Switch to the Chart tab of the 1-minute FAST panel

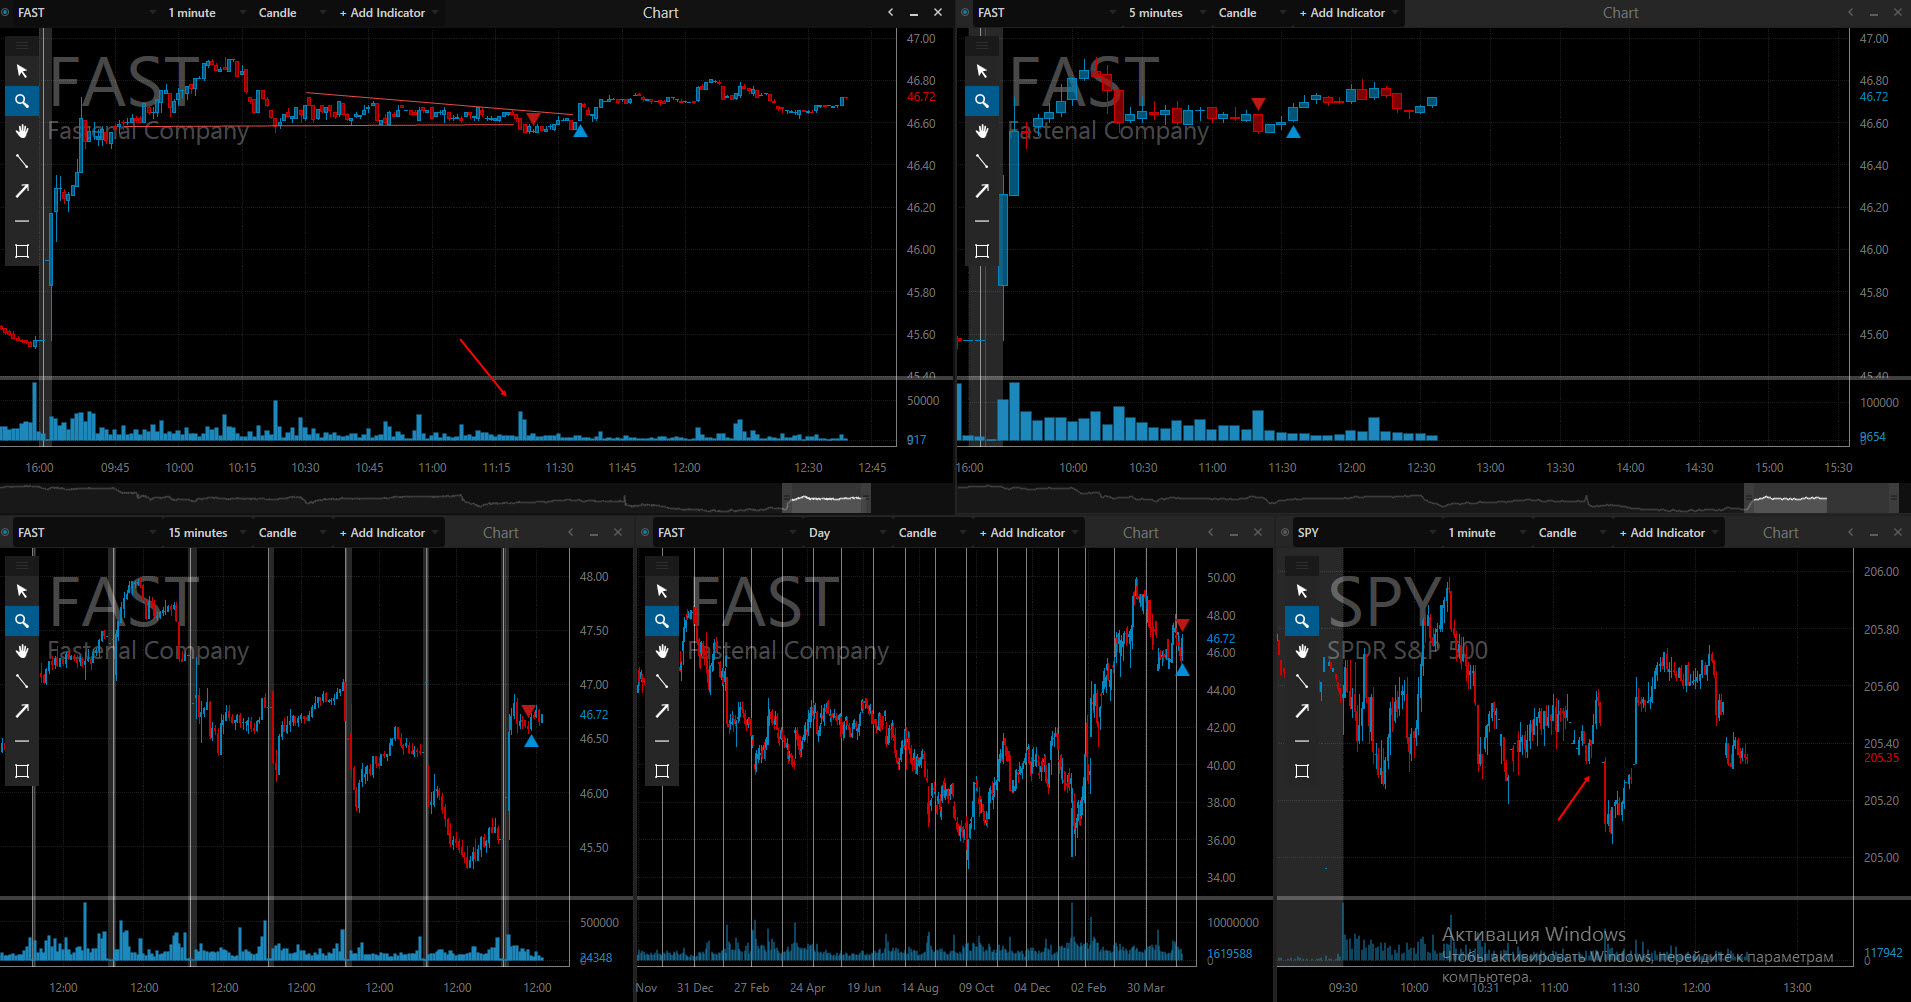[660, 13]
